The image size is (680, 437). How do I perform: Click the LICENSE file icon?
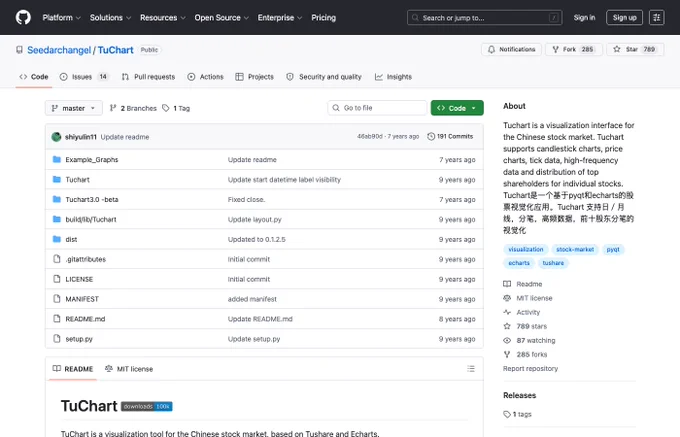coord(56,279)
